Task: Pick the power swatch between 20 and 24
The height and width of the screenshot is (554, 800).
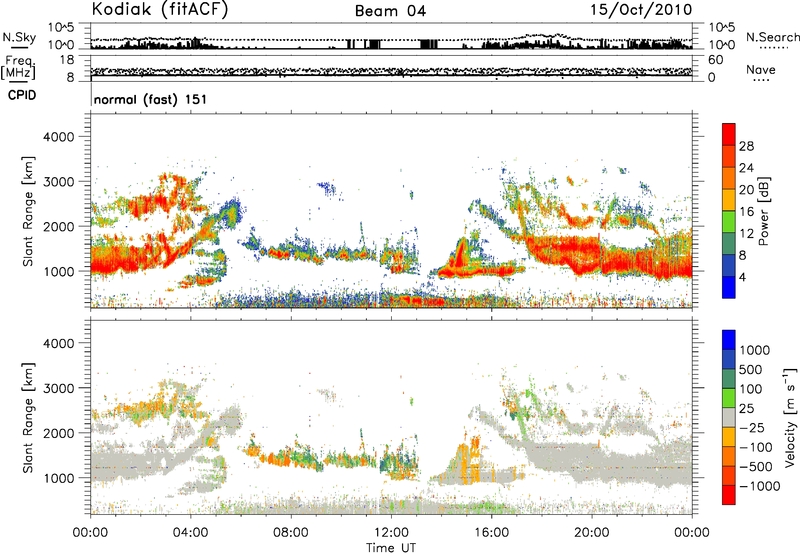Action: pos(729,179)
